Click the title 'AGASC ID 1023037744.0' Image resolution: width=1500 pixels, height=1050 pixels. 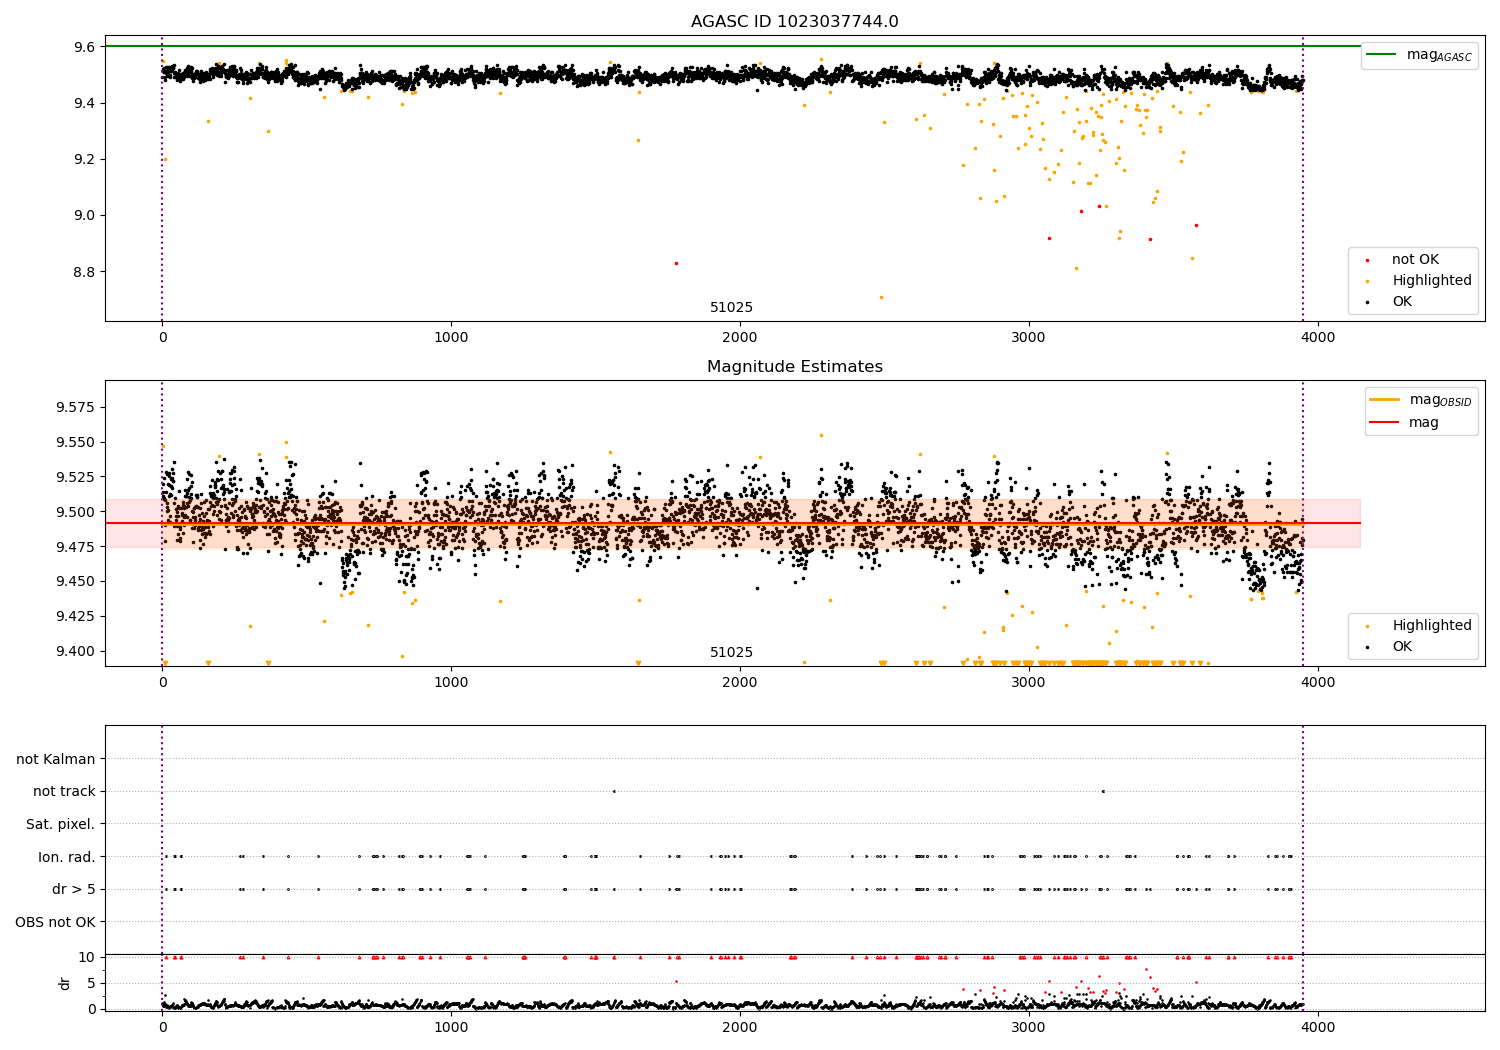point(794,22)
